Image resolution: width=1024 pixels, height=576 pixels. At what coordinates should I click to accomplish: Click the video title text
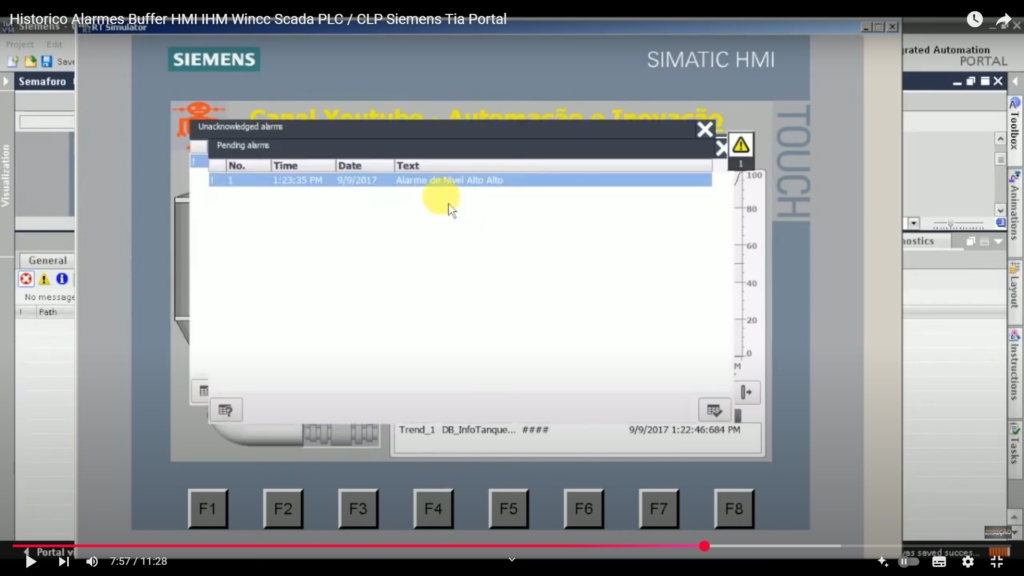[x=258, y=19]
